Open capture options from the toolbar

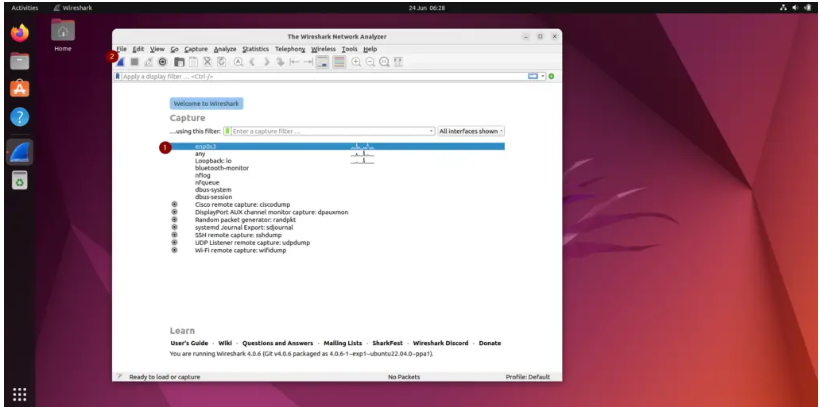point(163,62)
